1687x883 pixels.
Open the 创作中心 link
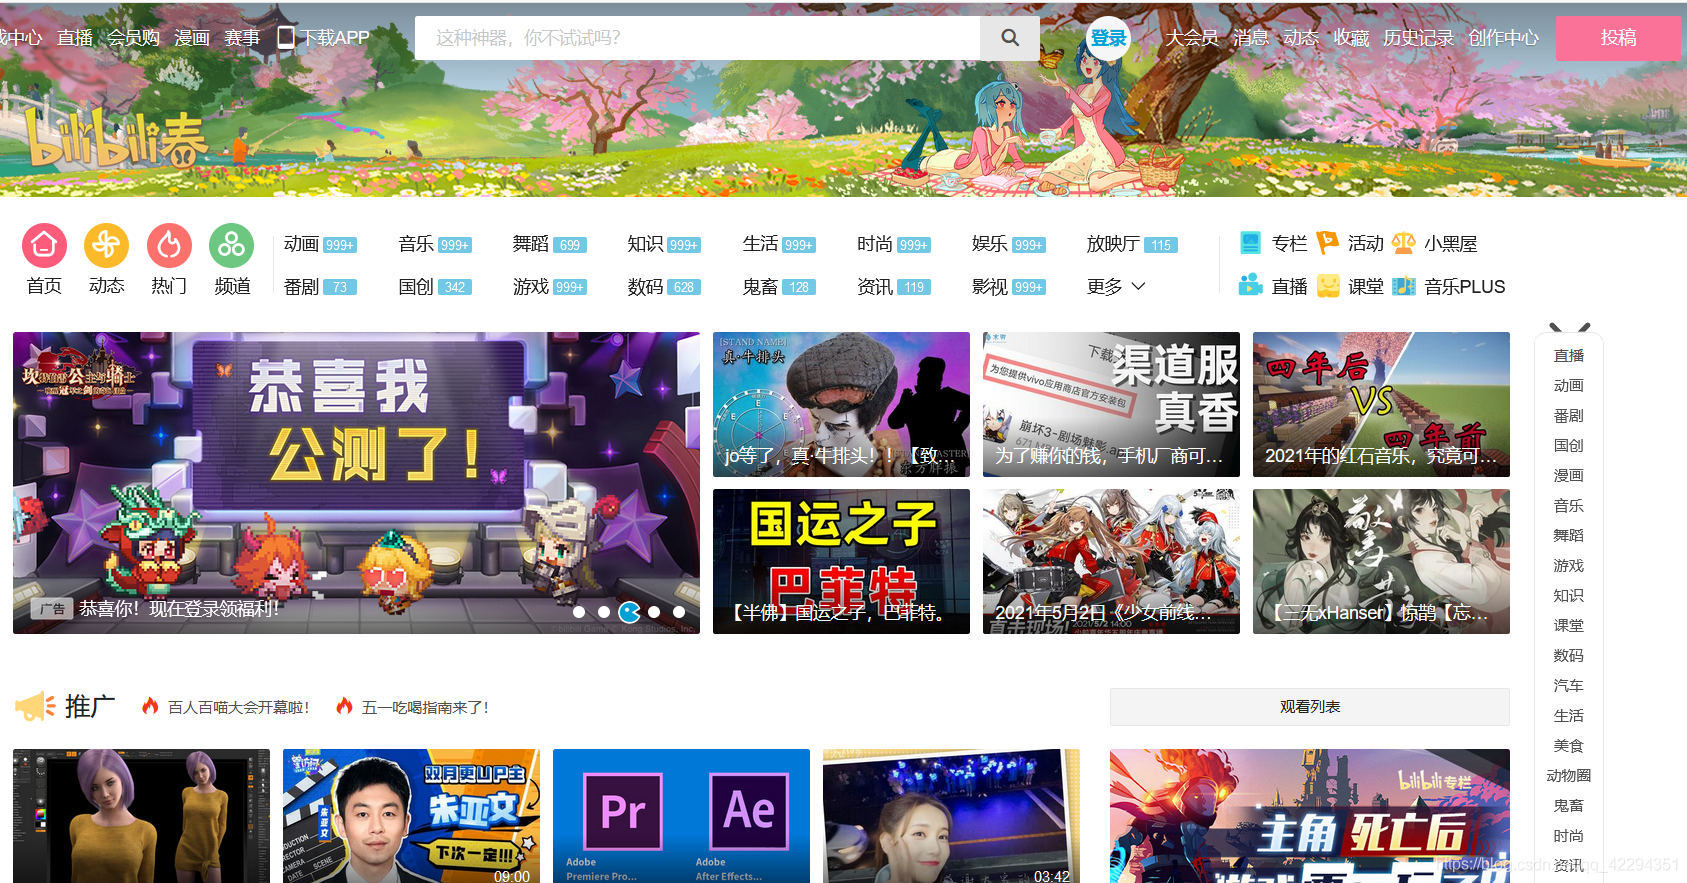pyautogui.click(x=1503, y=38)
